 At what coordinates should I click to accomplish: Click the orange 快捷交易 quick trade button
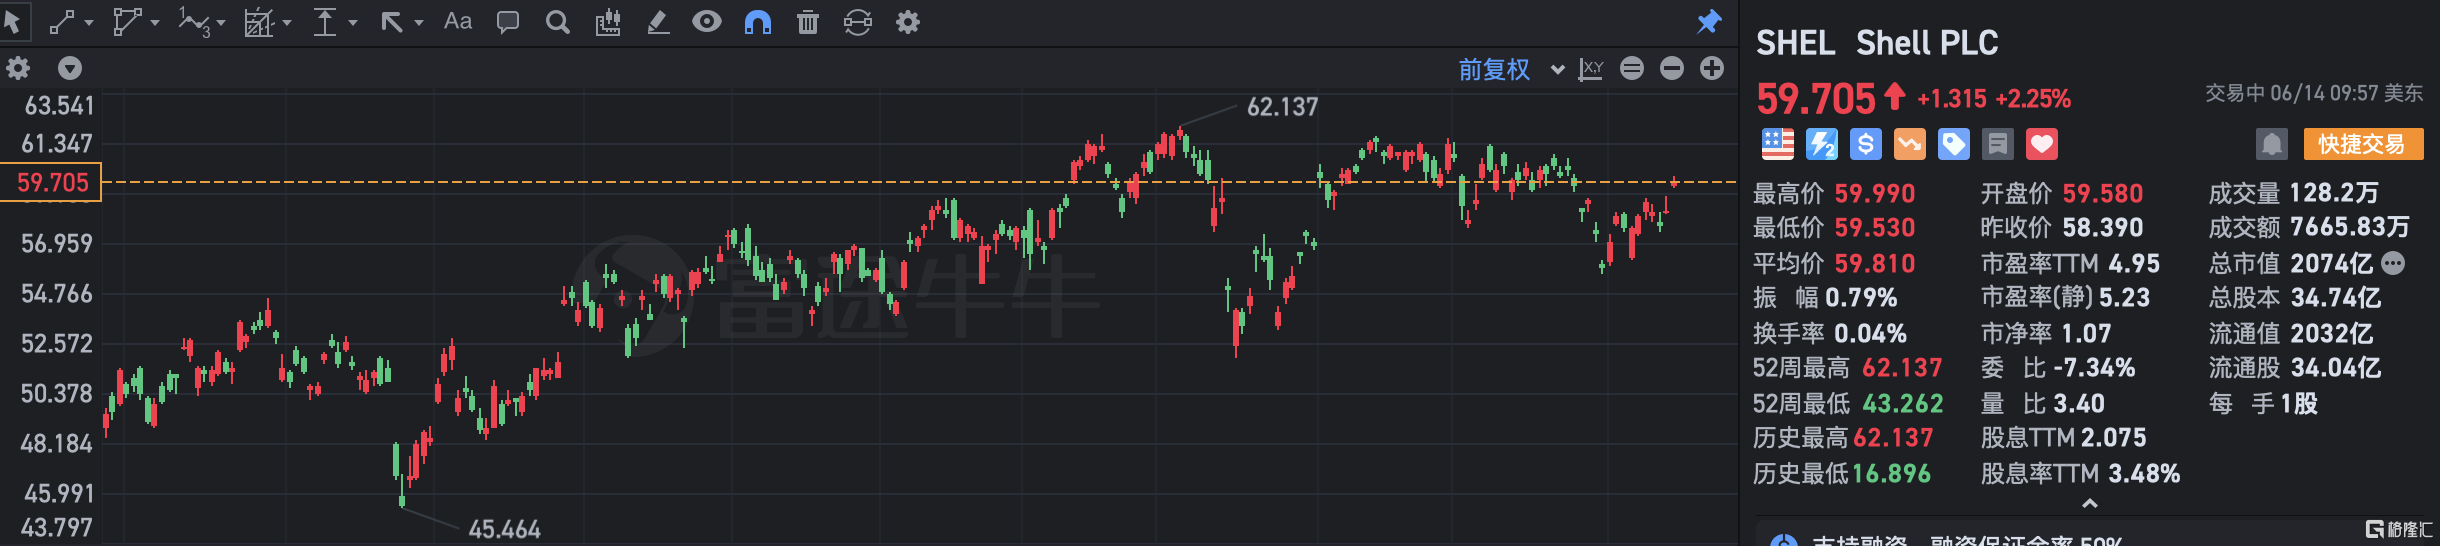[x=2363, y=144]
